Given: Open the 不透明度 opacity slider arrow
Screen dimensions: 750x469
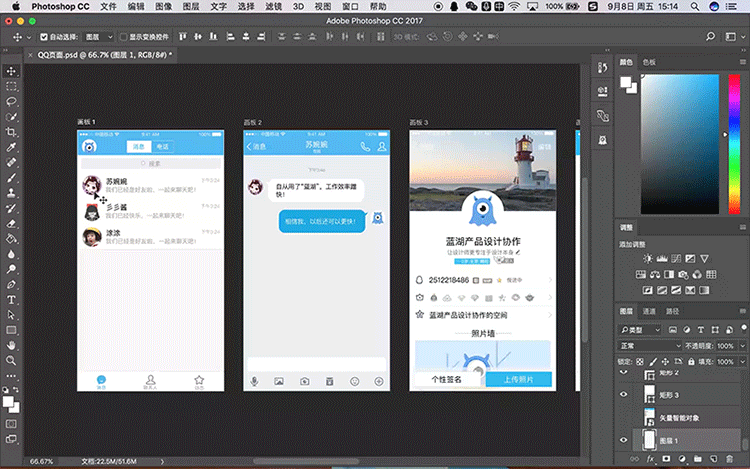Looking at the screenshot, I should tap(742, 346).
